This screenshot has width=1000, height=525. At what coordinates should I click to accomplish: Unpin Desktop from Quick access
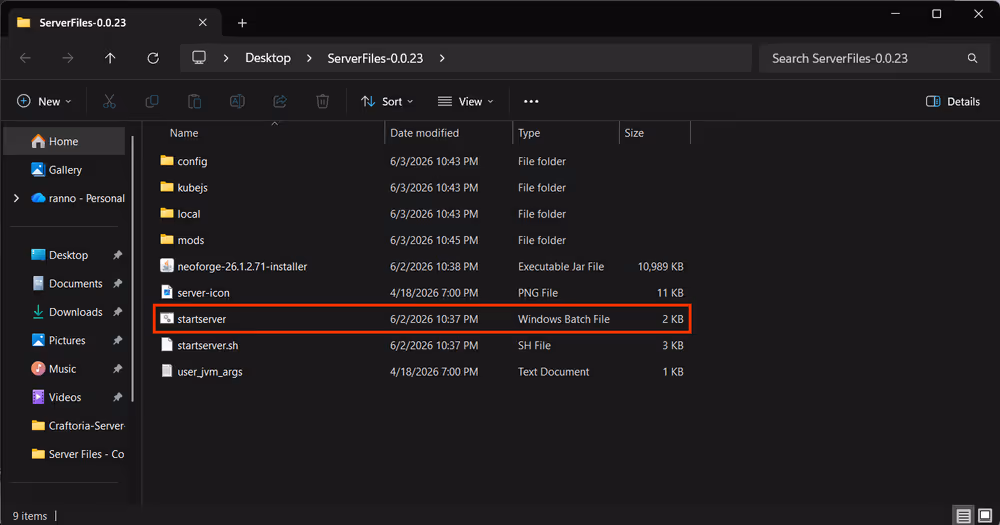[117, 255]
